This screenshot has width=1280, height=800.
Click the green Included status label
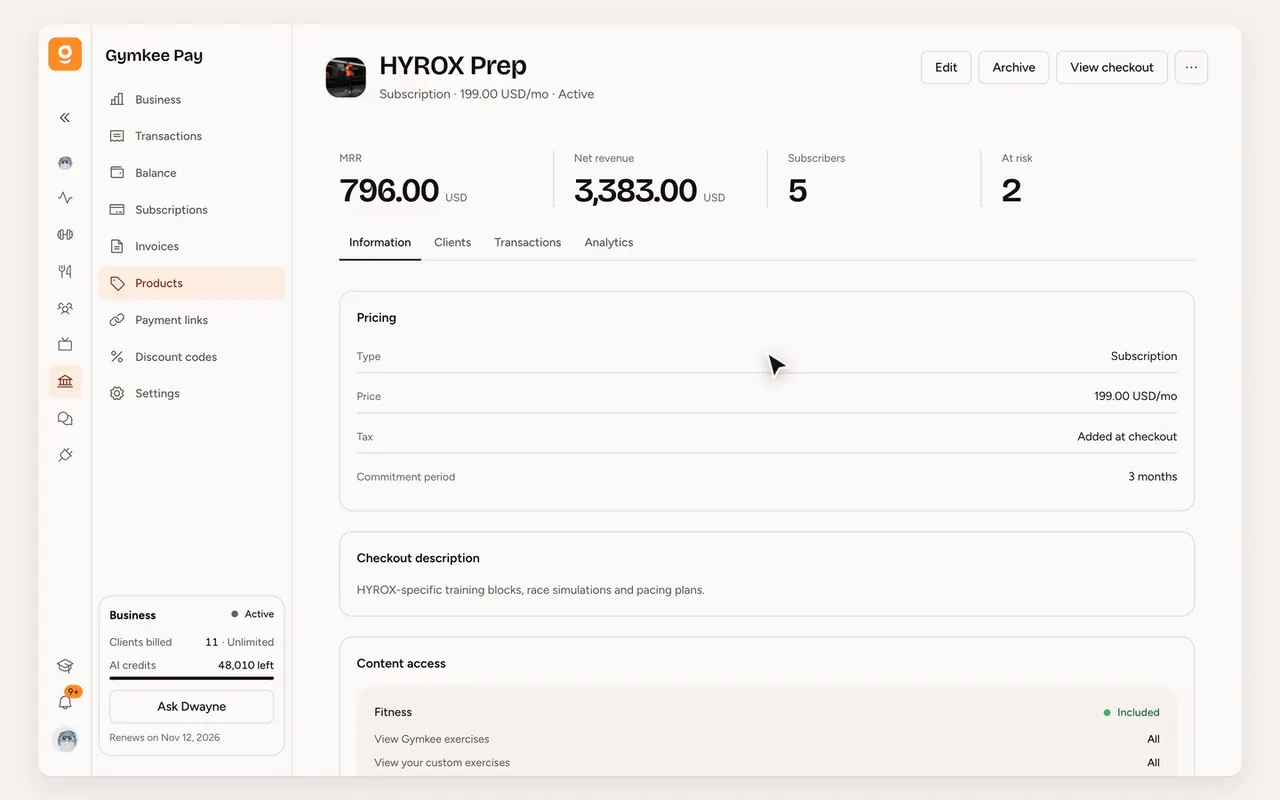coord(1132,713)
